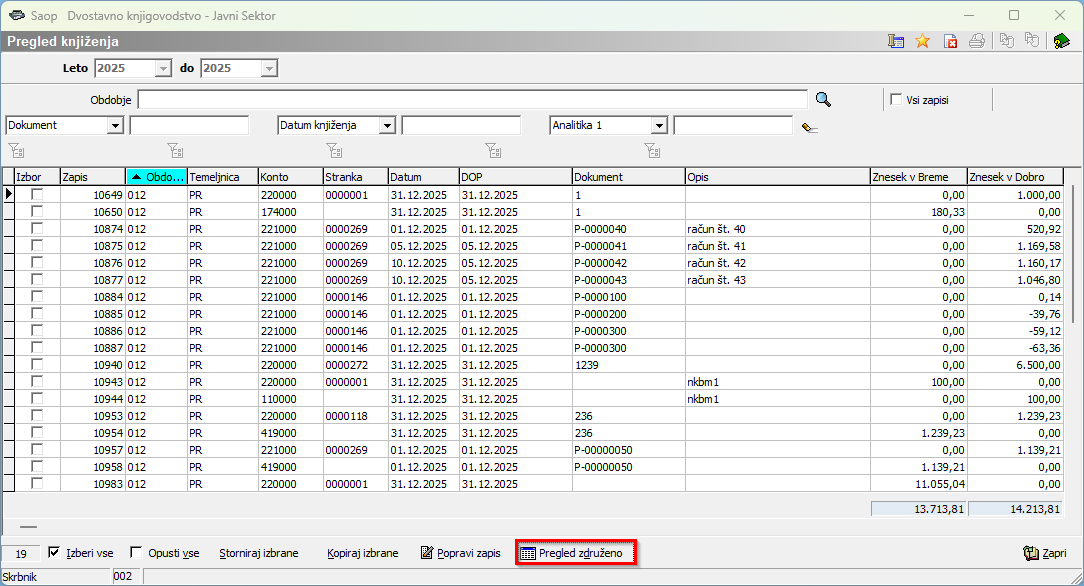Click the Pregled združeno button
The height and width of the screenshot is (586, 1084).
pos(576,553)
